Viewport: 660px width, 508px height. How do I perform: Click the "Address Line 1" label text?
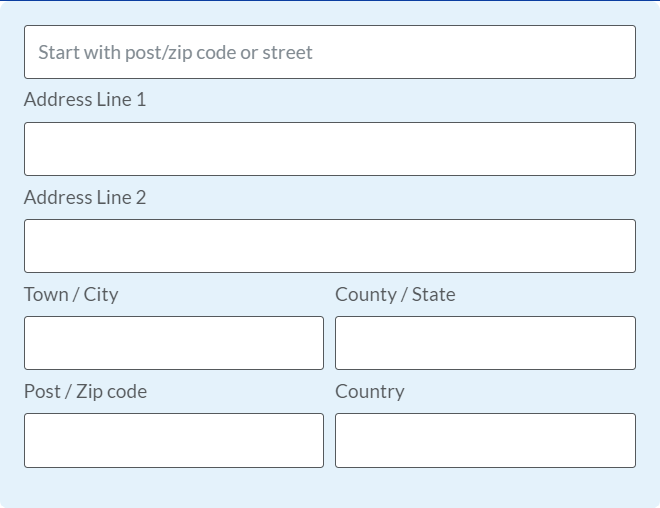[85, 100]
